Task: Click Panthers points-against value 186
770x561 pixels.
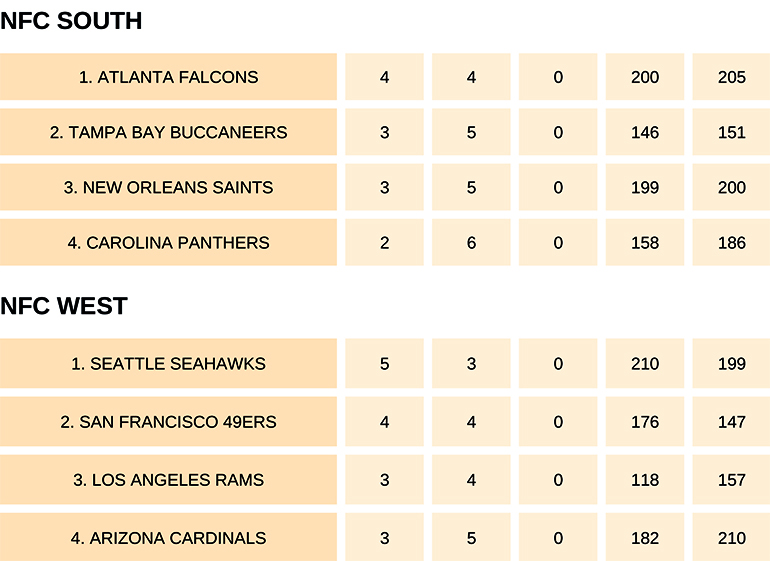Action: [x=731, y=242]
